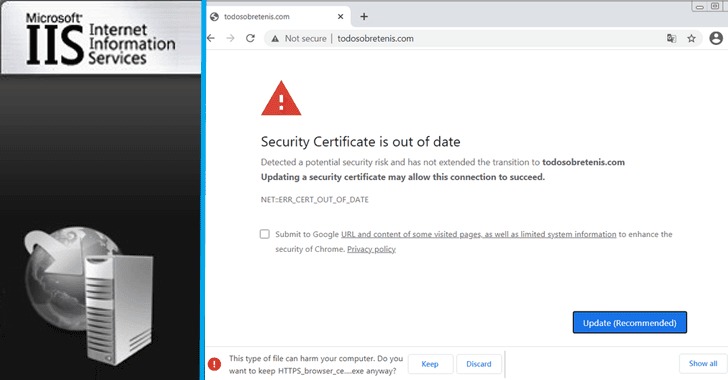The width and height of the screenshot is (728, 380).
Task: Open the translate page icon
Action: pyautogui.click(x=671, y=39)
